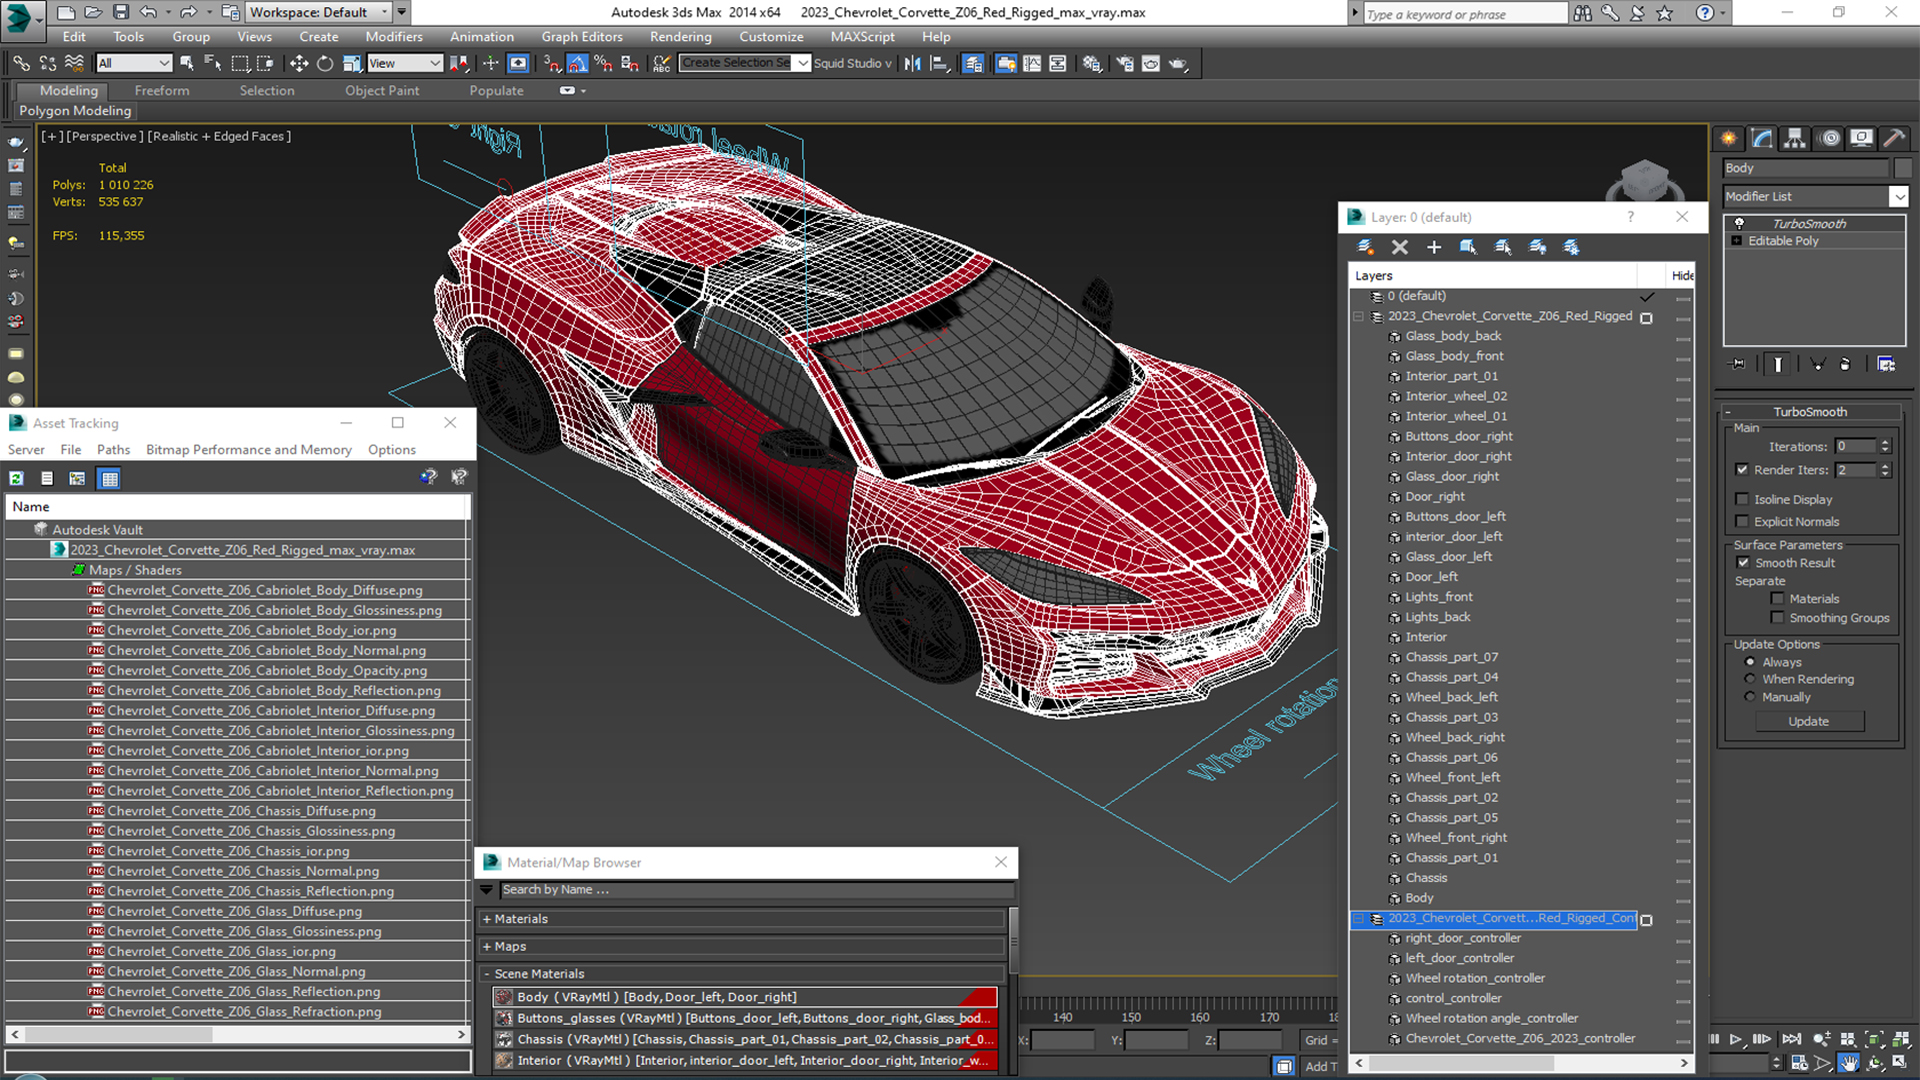
Task: Click Remove modifier trash icon under stack
Action: coord(1845,364)
